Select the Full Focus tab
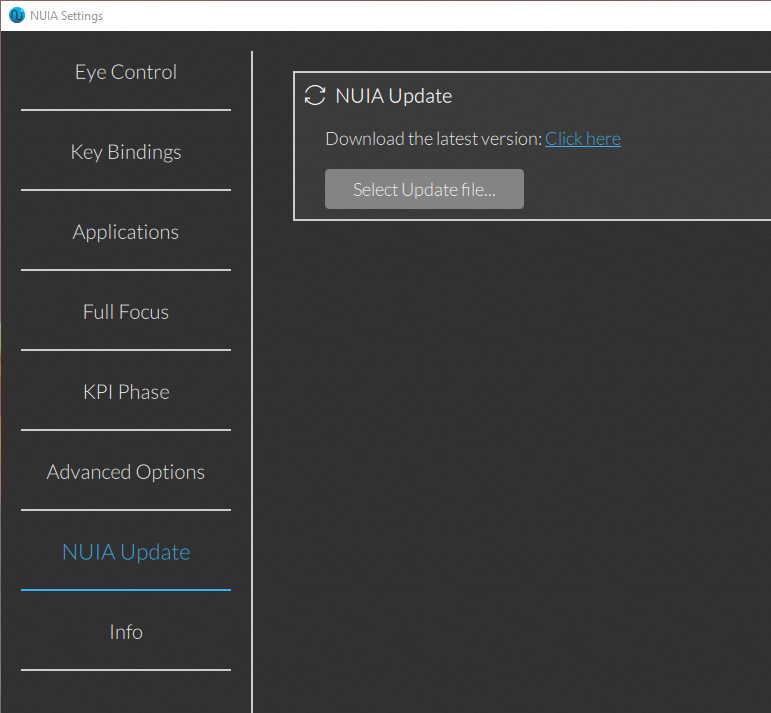Screen dimensions: 771x713 [x=126, y=312]
